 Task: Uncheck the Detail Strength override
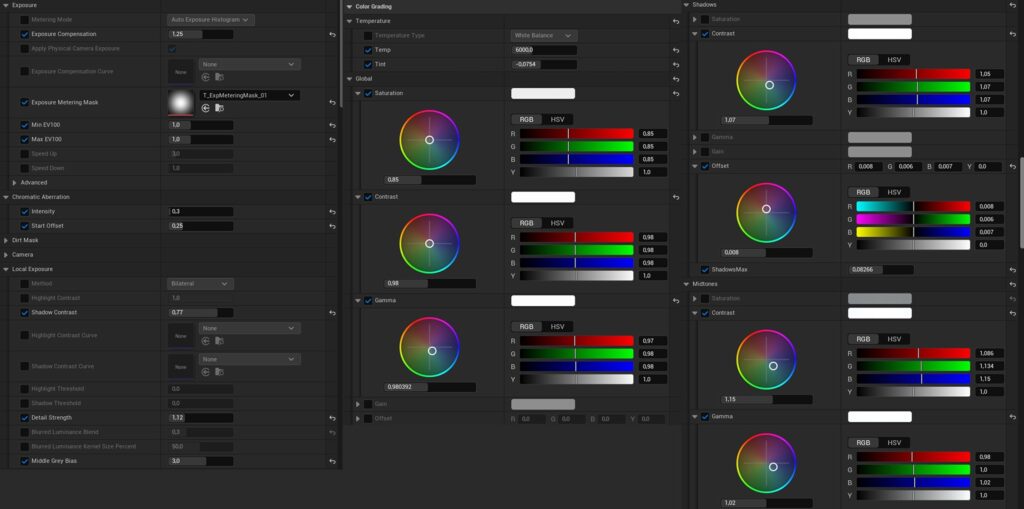(x=25, y=417)
